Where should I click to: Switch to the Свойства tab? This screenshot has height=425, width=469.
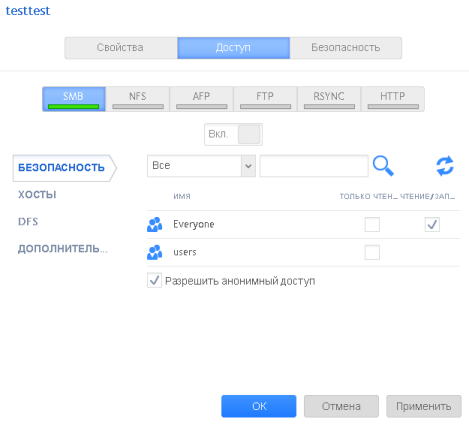(x=121, y=48)
